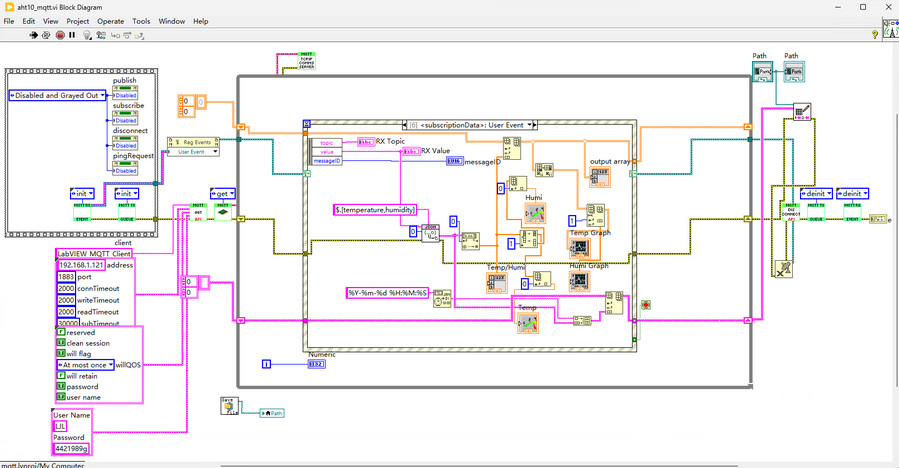Open the subscriptionData User Event case selector
This screenshot has width=899, height=468.
pyautogui.click(x=470, y=124)
